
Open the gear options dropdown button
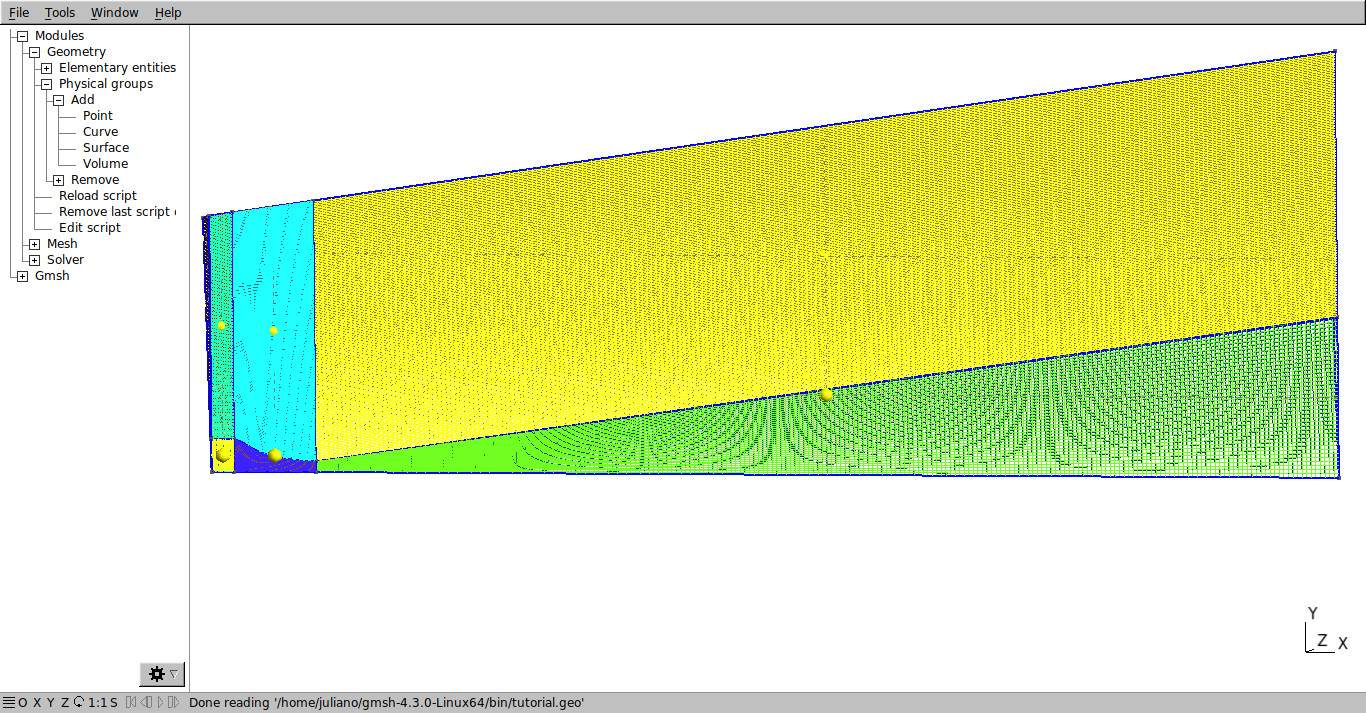point(162,674)
